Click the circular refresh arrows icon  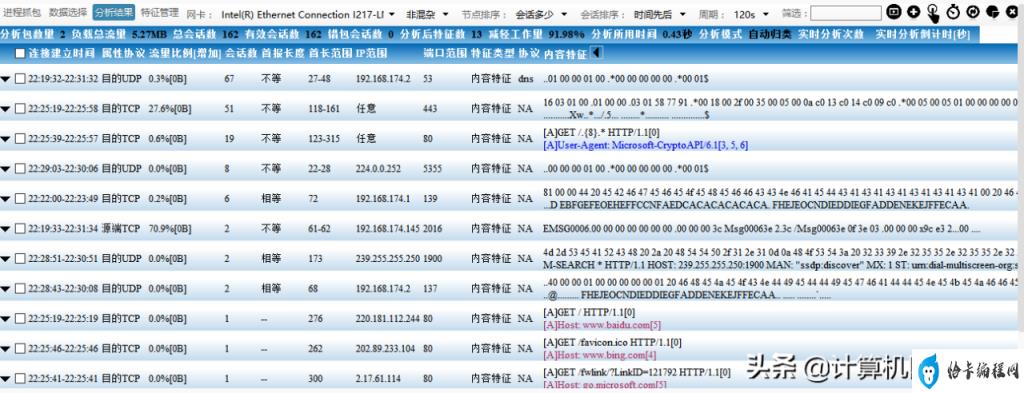(973, 11)
